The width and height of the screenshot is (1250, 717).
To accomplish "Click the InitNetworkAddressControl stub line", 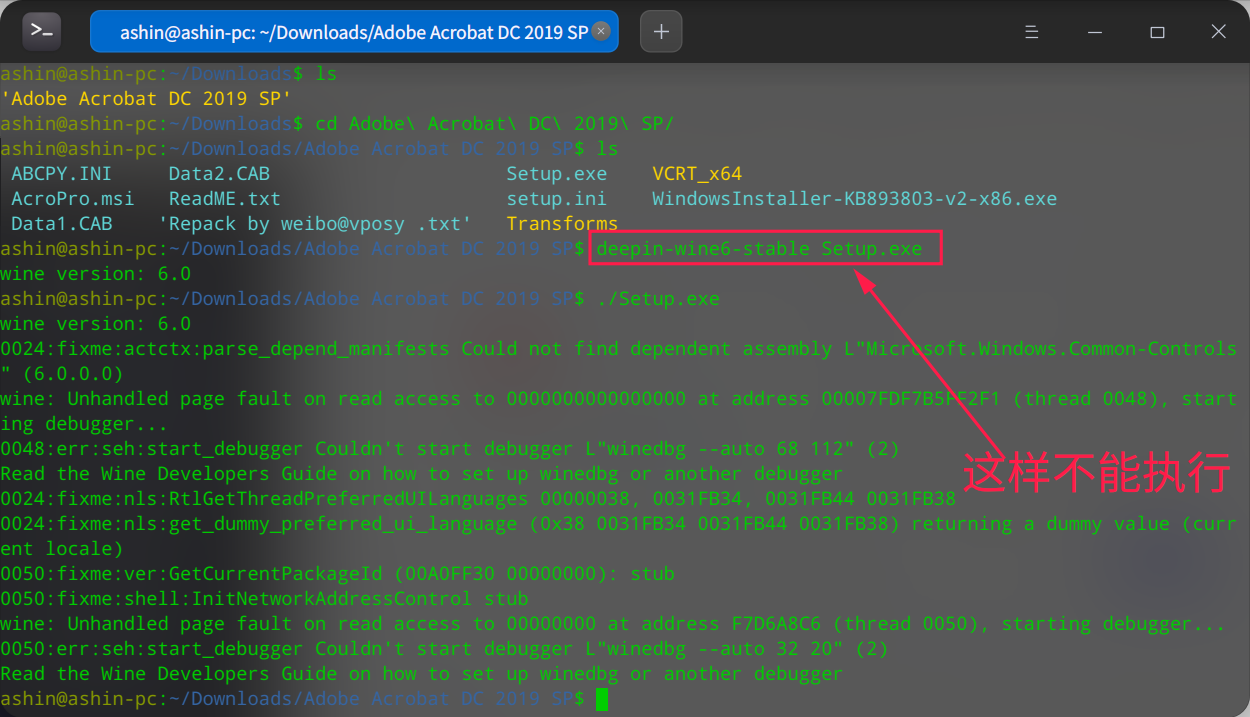I will [264, 599].
